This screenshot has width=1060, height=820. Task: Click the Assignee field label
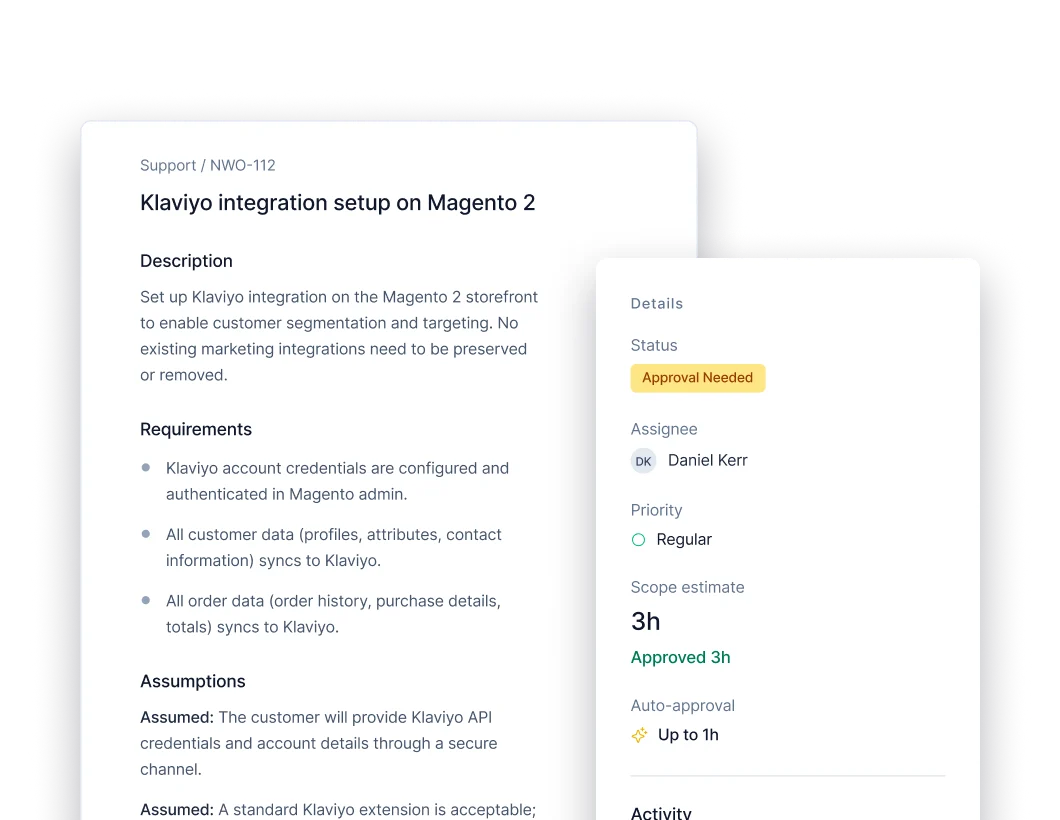[664, 429]
